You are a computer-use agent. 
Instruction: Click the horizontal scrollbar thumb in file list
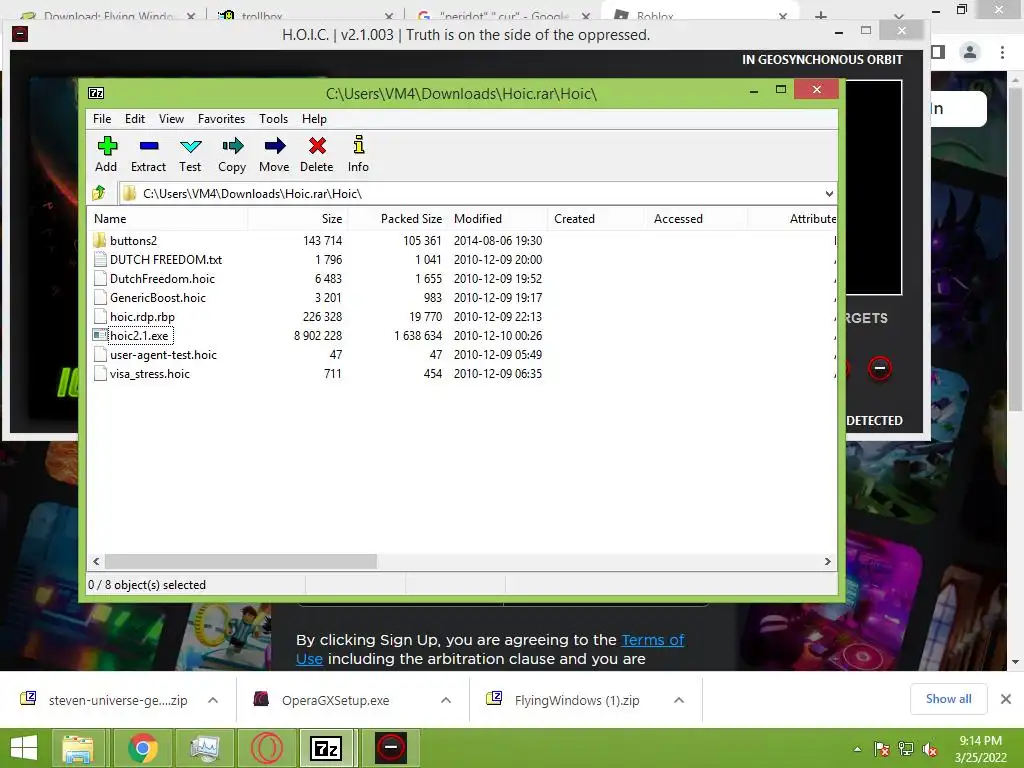click(x=240, y=562)
